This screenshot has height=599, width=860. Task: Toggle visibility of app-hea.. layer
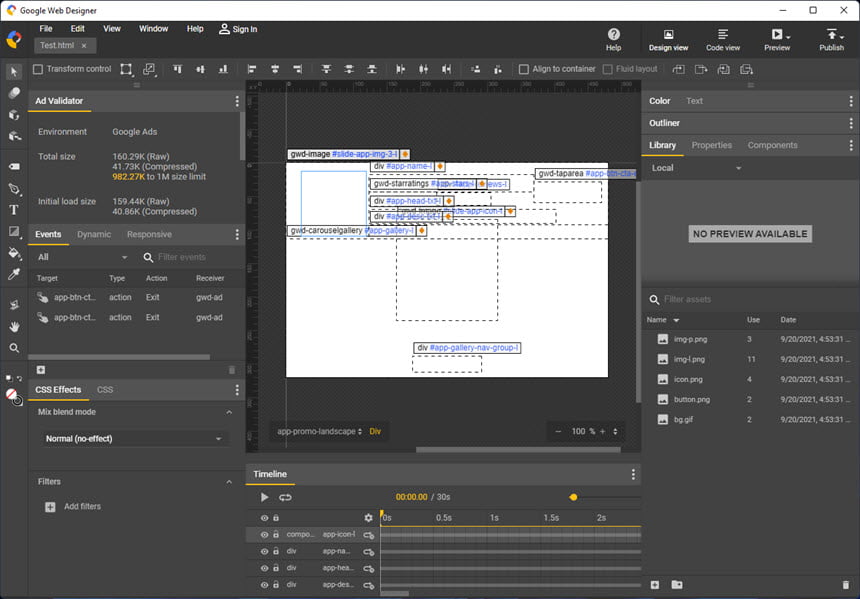[264, 568]
